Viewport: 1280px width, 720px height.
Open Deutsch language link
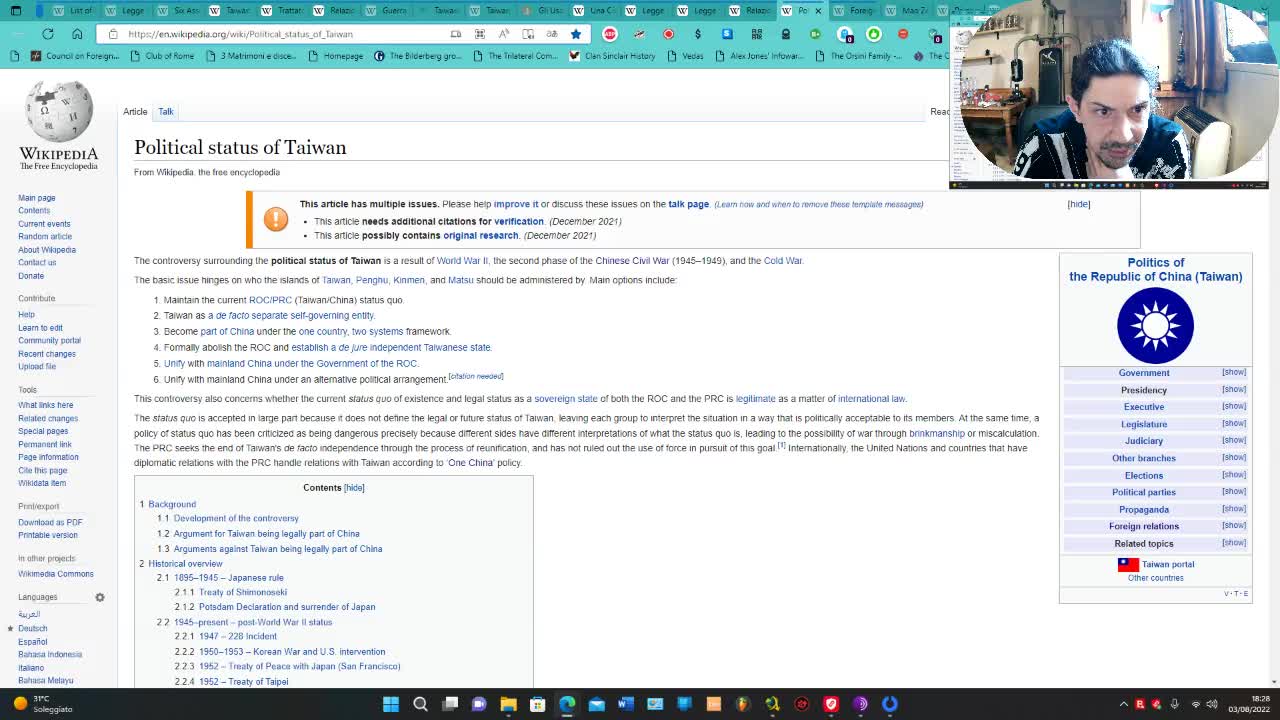point(32,629)
